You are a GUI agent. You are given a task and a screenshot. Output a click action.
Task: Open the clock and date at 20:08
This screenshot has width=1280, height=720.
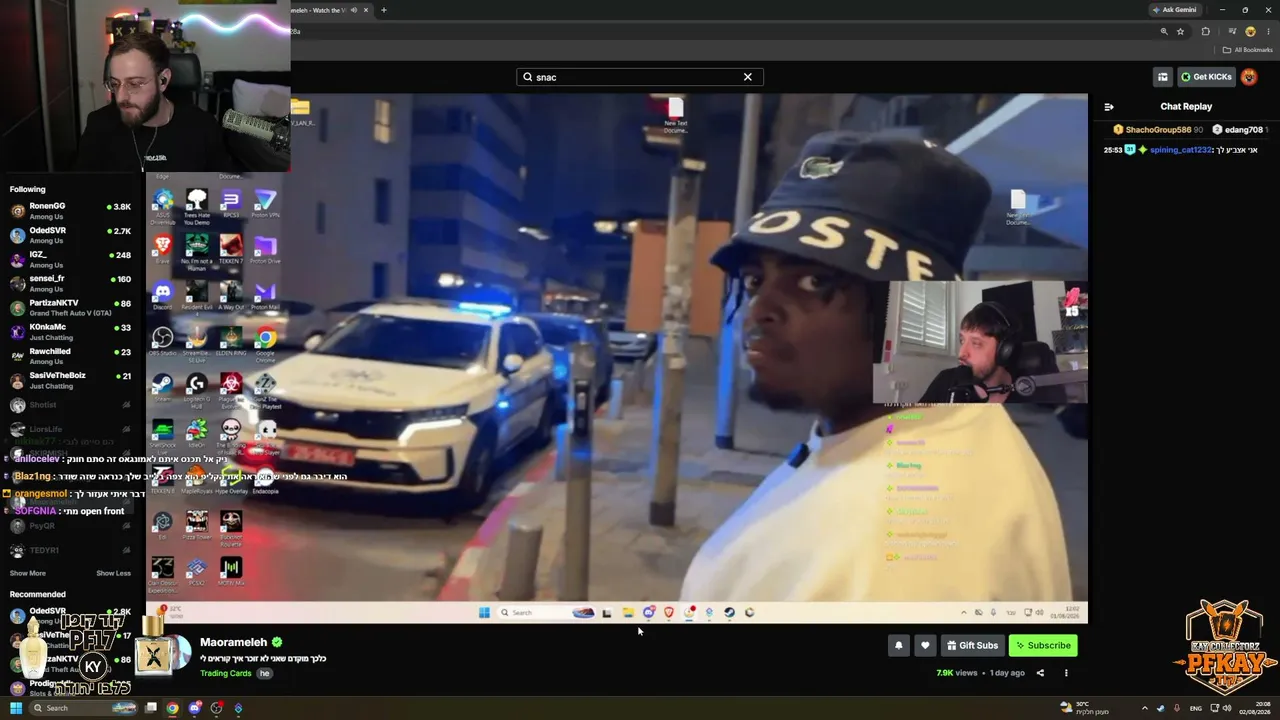1254,708
